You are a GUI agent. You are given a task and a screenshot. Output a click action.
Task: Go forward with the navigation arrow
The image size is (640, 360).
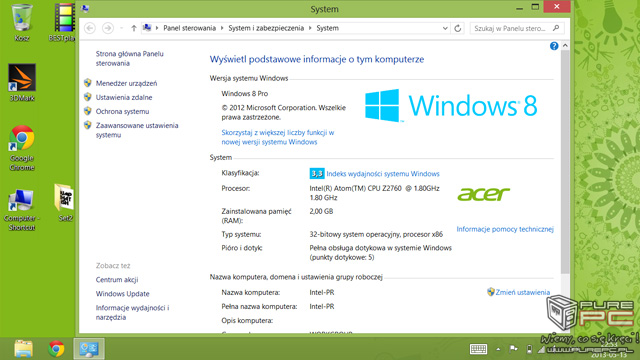[108, 28]
